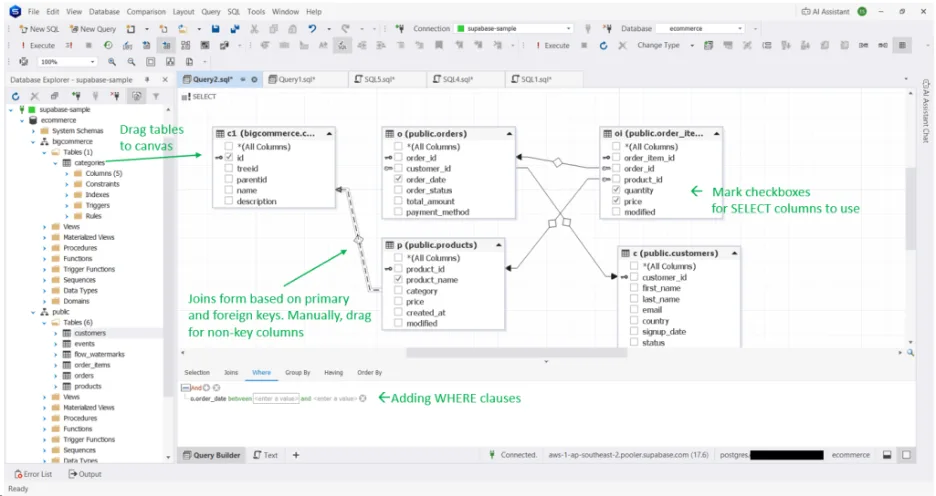Screen dimensions: 936x496
Task: Expand the orders table in the tree
Action: pyautogui.click(x=56, y=376)
